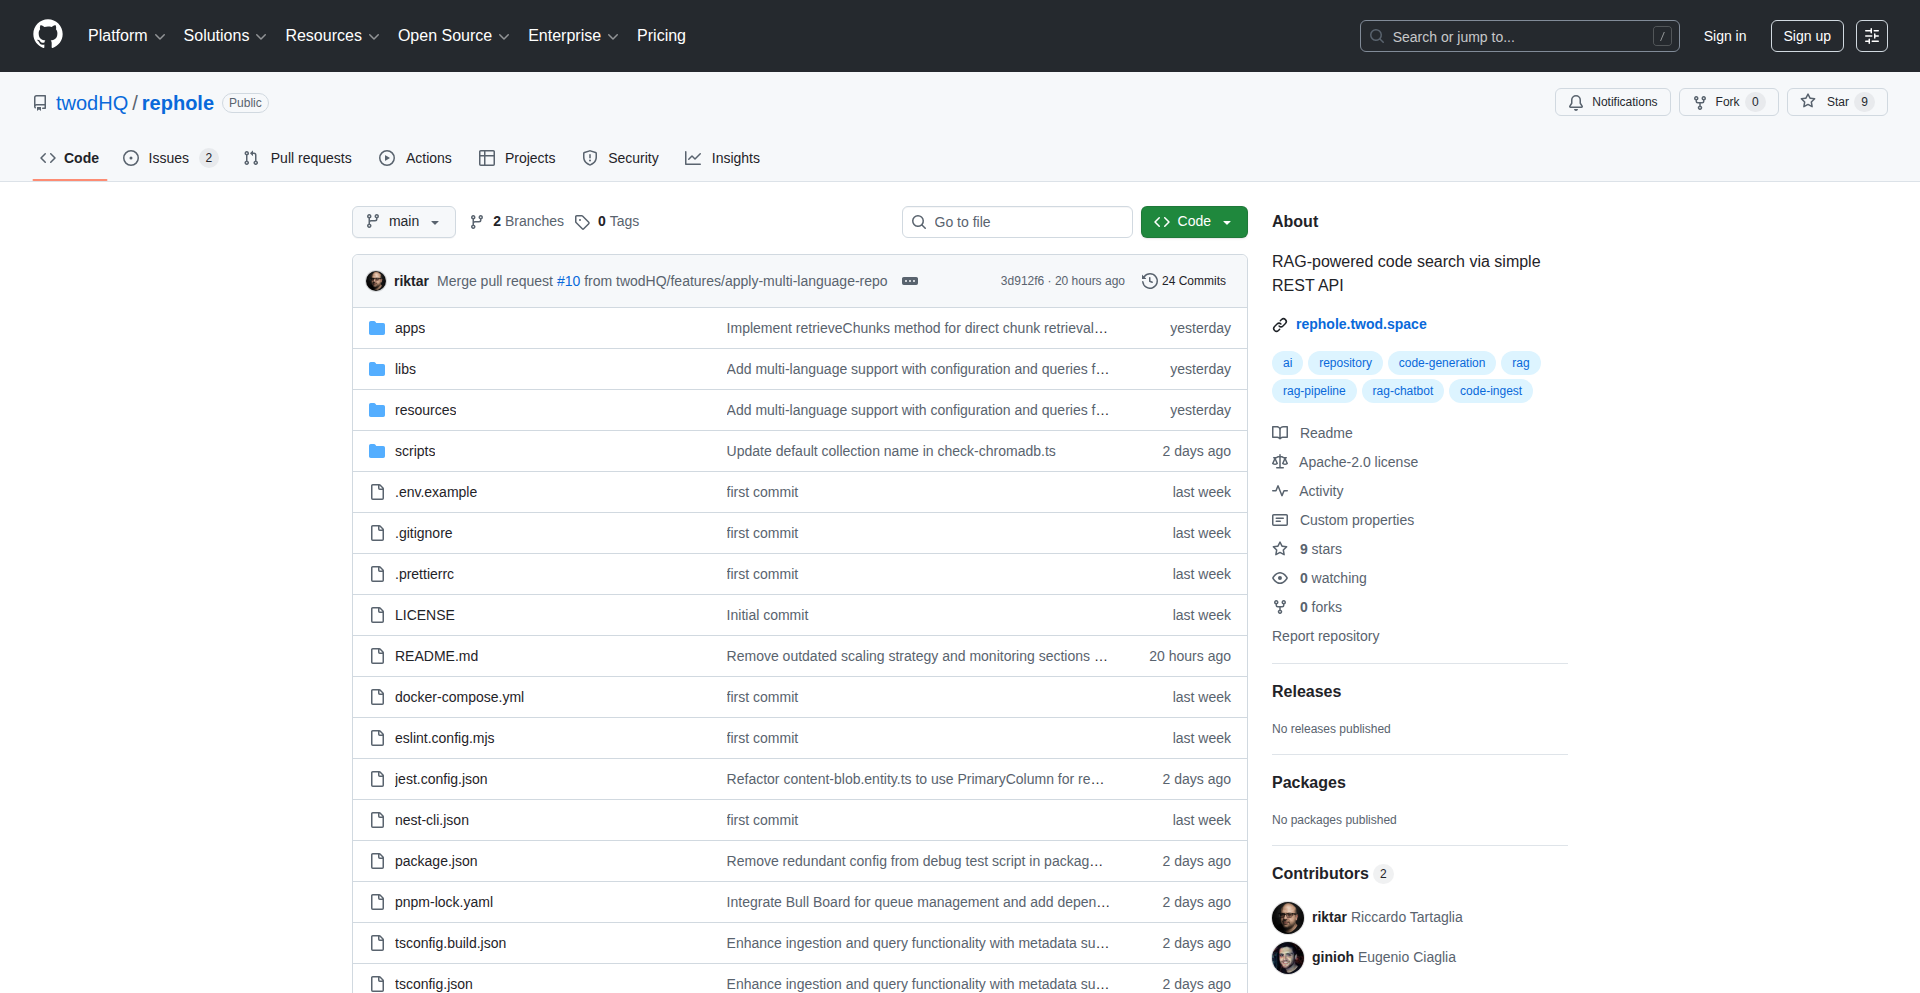Expand commit message ellipsis button
The width and height of the screenshot is (1920, 993).
pyautogui.click(x=910, y=281)
